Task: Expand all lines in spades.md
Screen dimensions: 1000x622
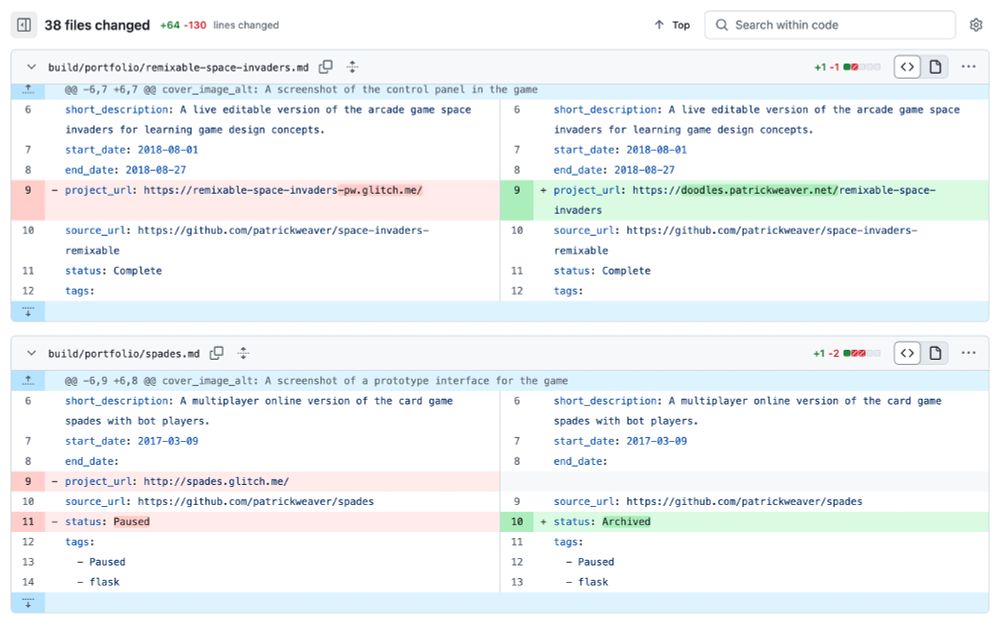Action: point(243,353)
